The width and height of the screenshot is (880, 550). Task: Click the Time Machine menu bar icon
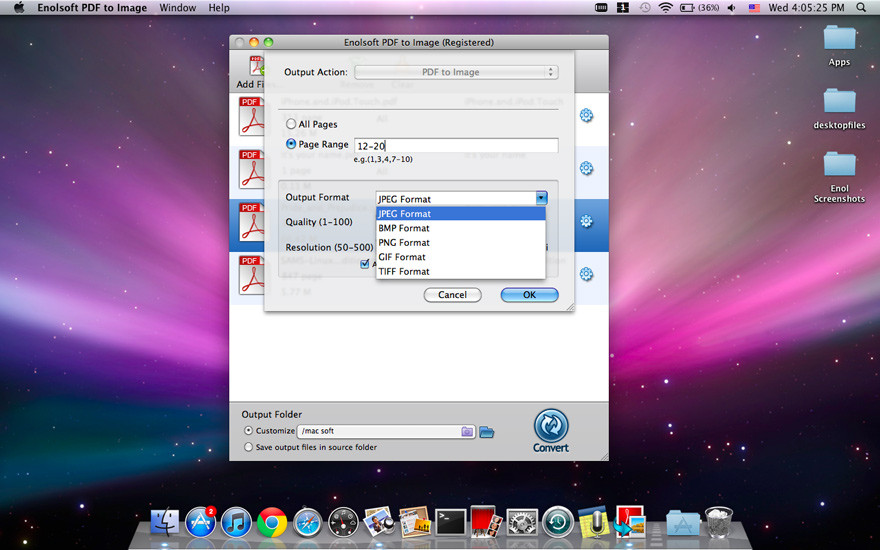645,8
